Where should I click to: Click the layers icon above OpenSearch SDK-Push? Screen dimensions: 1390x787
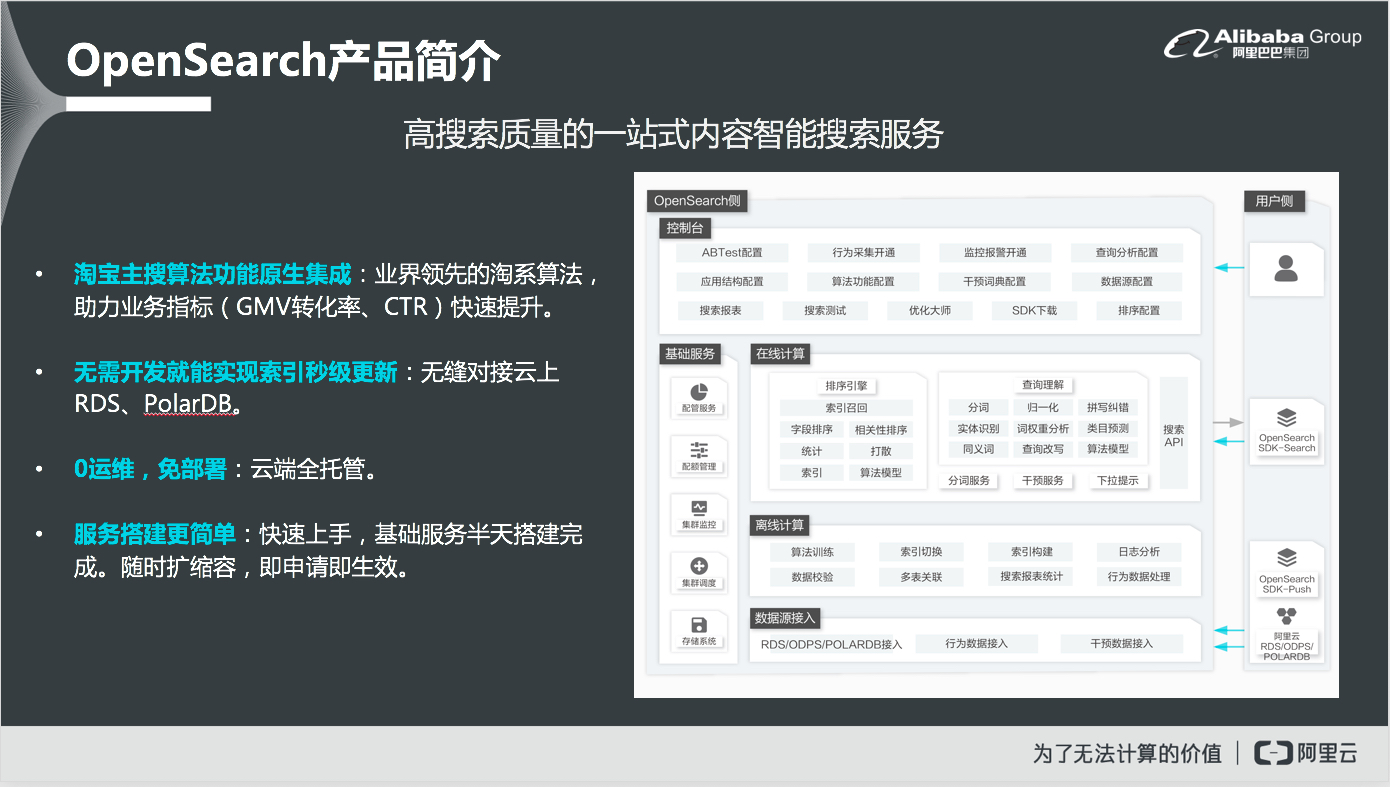click(1286, 558)
